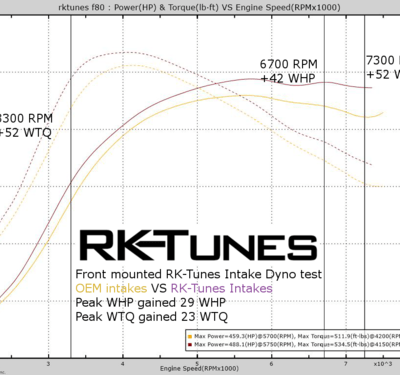Click the vertical marker line at 7300 RPM
400x375 pixels.
coord(364,187)
